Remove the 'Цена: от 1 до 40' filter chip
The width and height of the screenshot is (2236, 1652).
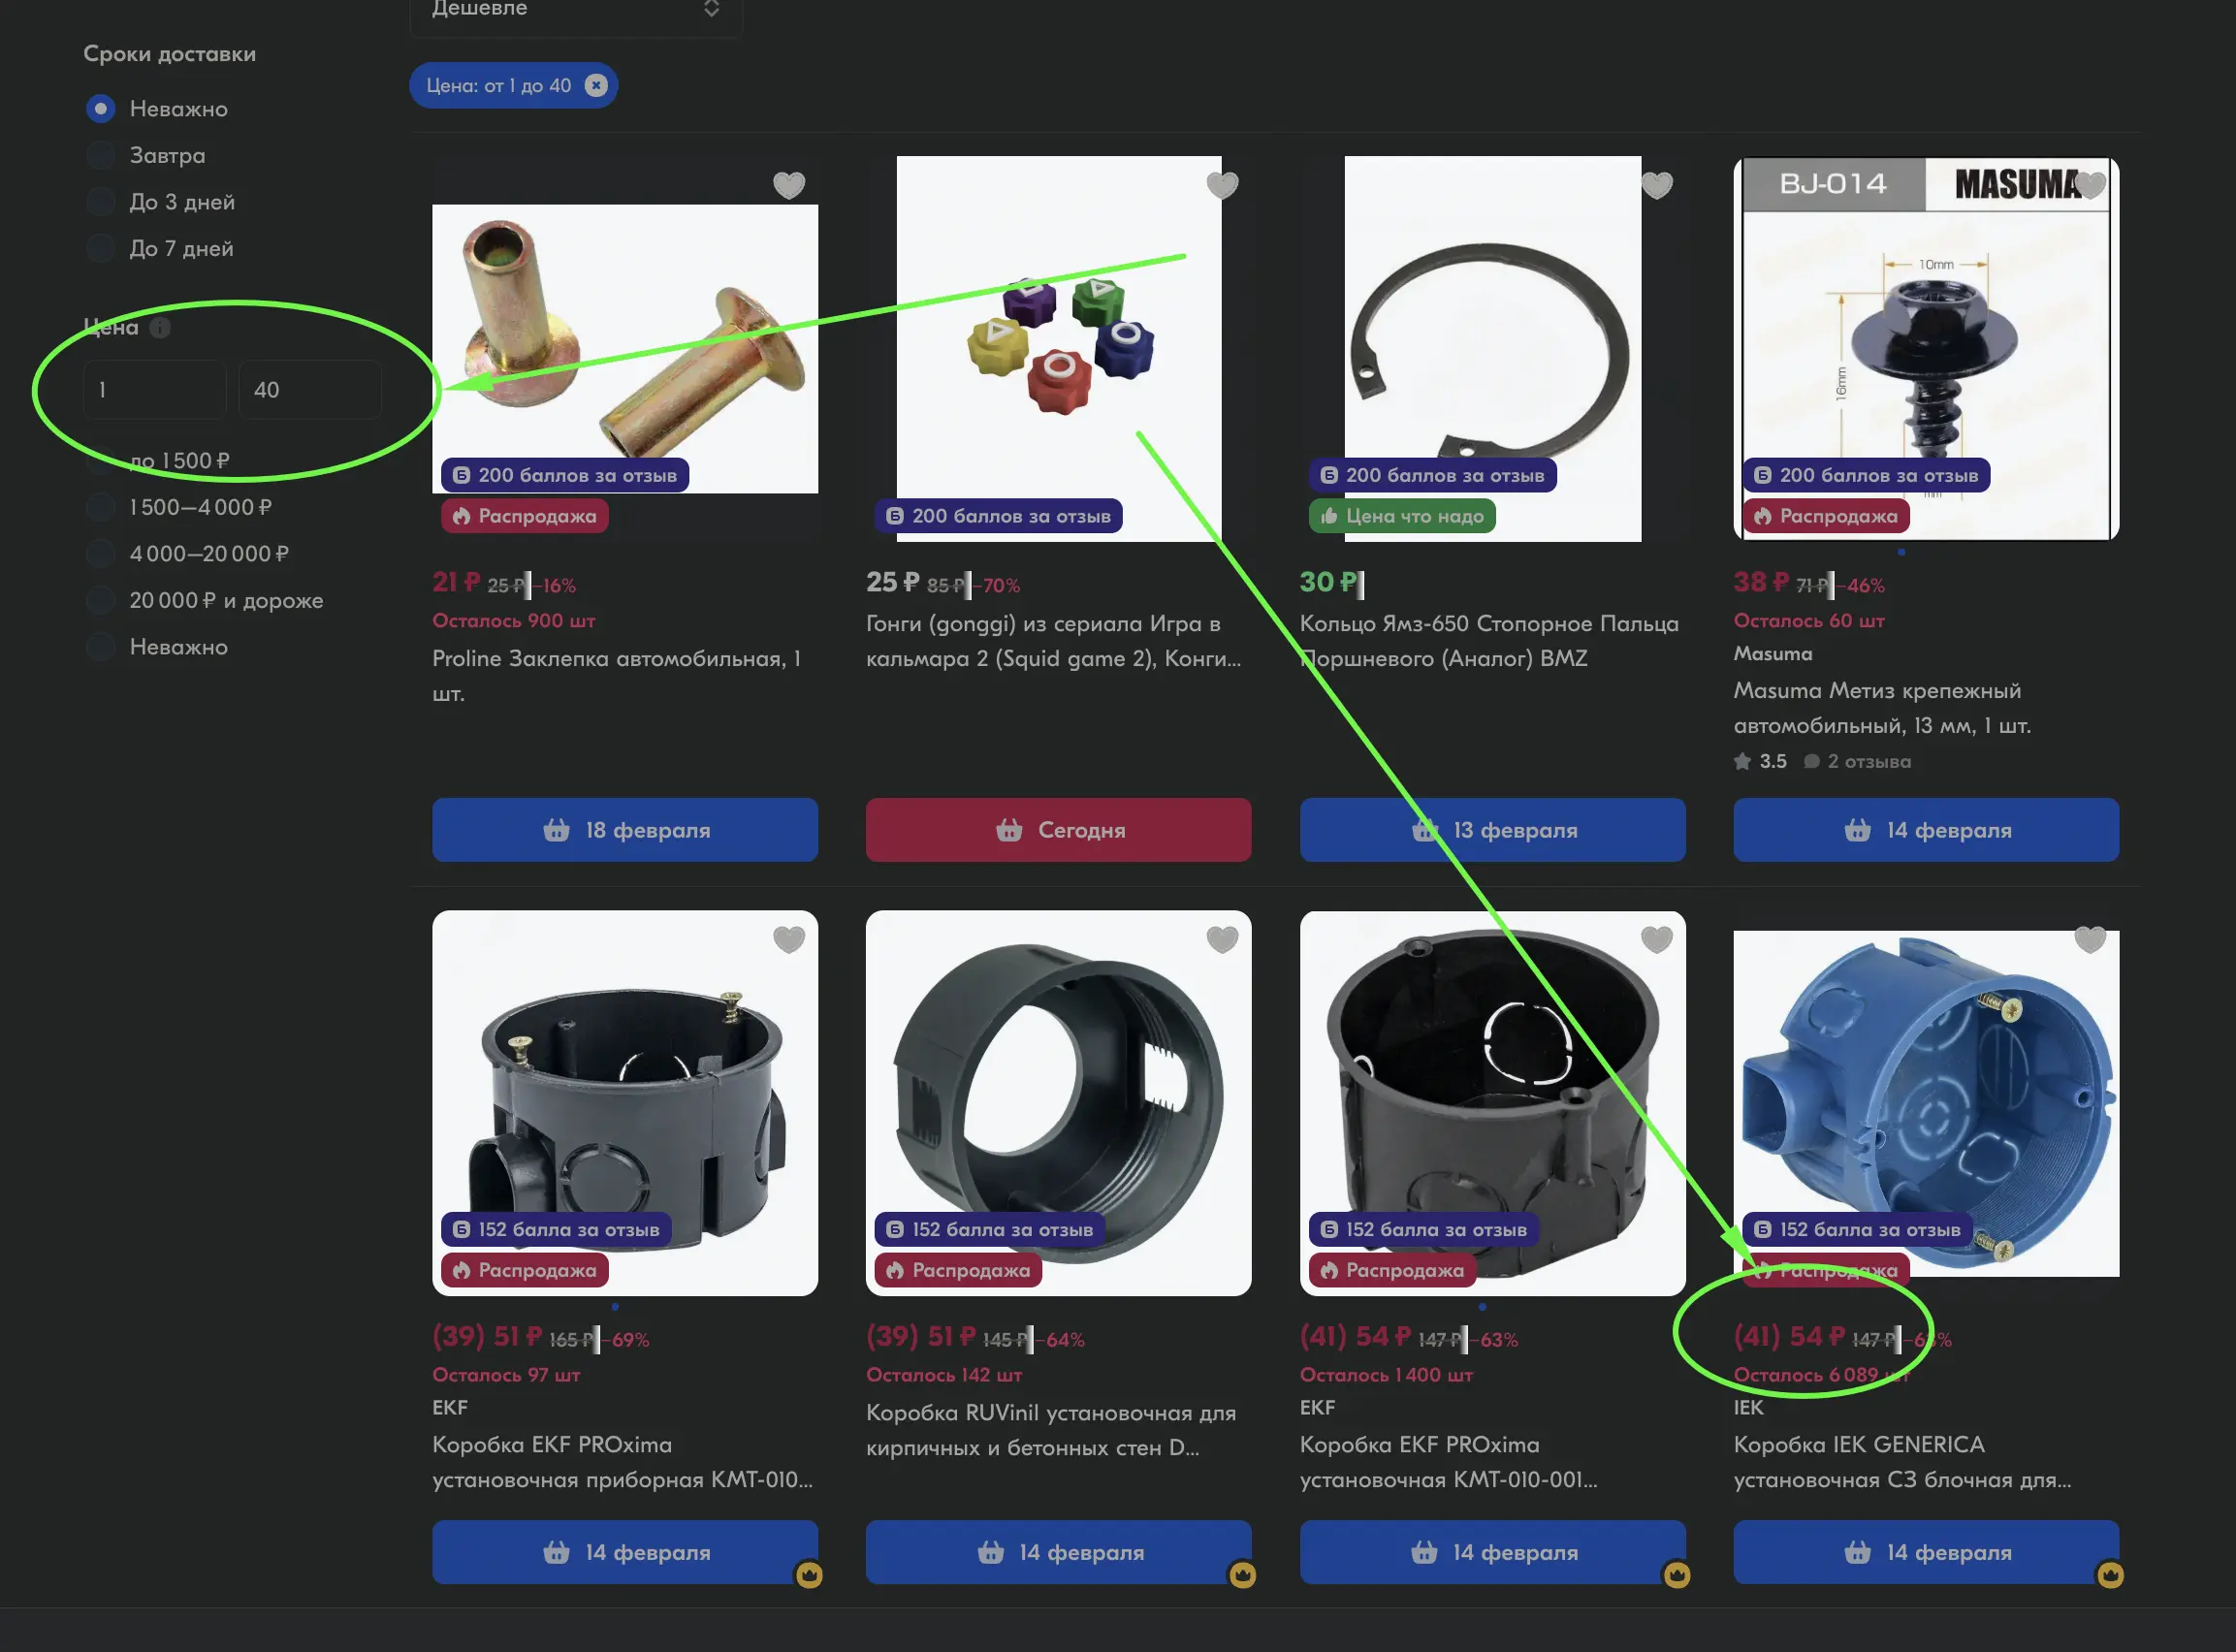[596, 85]
